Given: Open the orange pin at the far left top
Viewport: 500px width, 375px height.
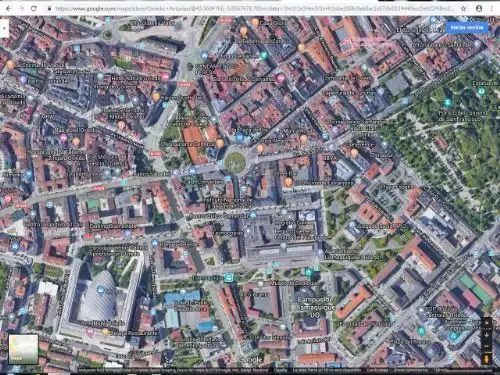Looking at the screenshot, I should pos(10,64).
